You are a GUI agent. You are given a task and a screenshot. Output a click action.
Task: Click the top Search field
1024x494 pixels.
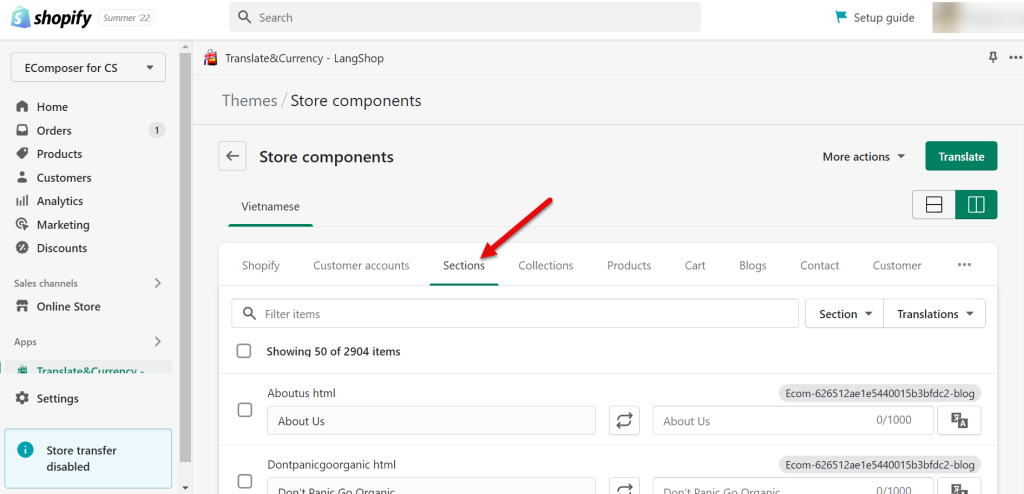[464, 17]
